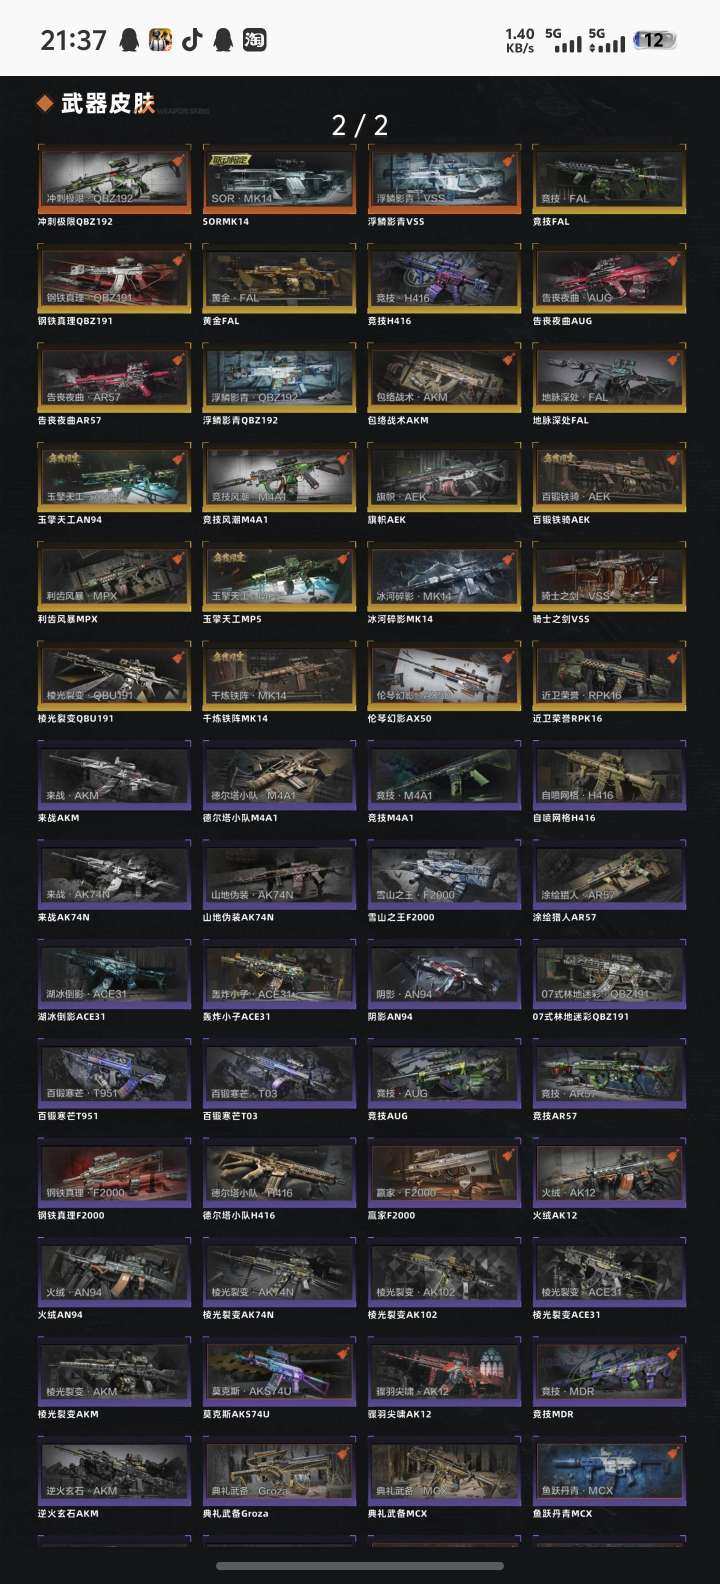Pick the 莫克斯AKS74U skin thumbnail

[x=278, y=1370]
